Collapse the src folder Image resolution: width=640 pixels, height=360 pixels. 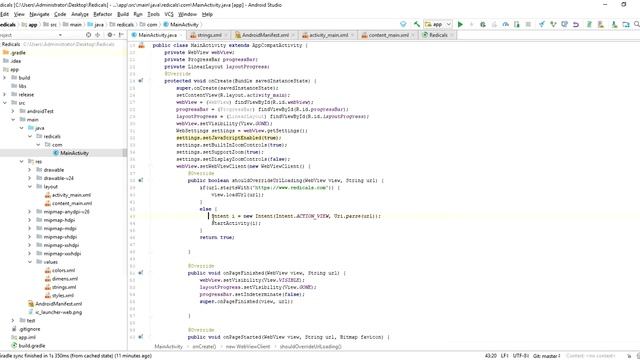coord(5,103)
